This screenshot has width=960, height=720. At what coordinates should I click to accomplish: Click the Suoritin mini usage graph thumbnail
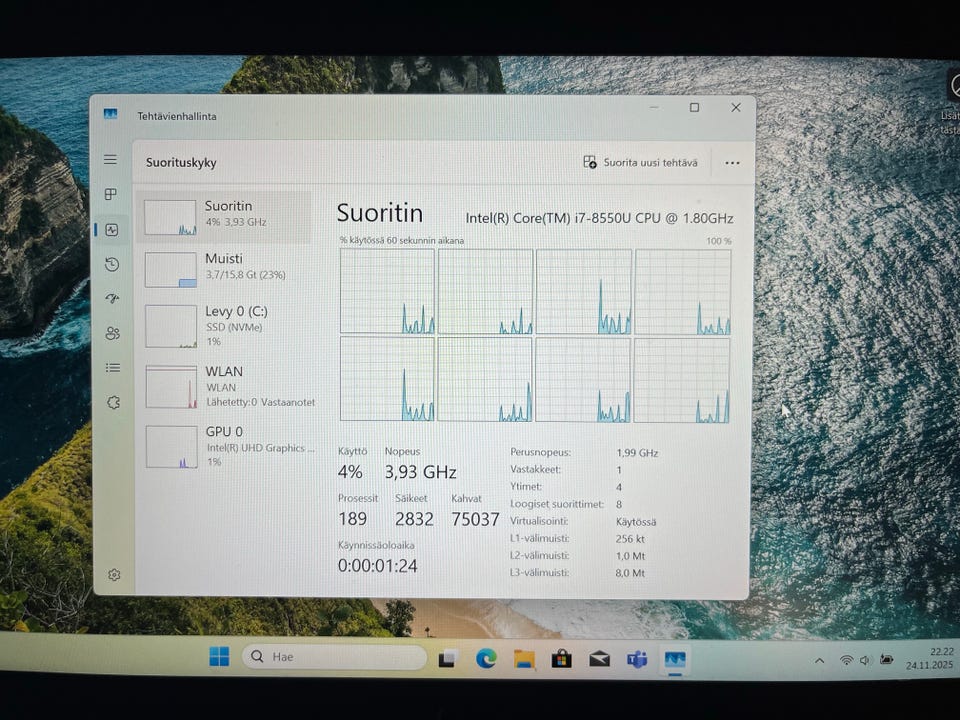click(170, 217)
